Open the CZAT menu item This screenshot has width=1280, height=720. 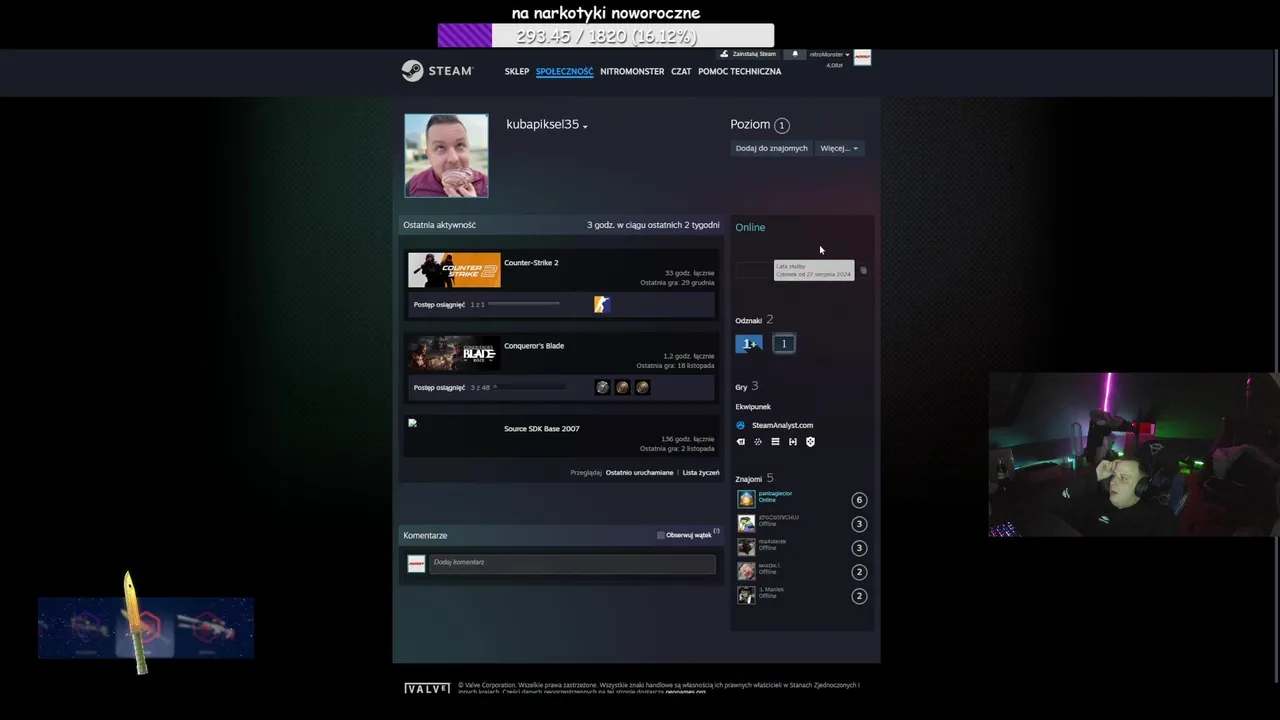(x=681, y=72)
